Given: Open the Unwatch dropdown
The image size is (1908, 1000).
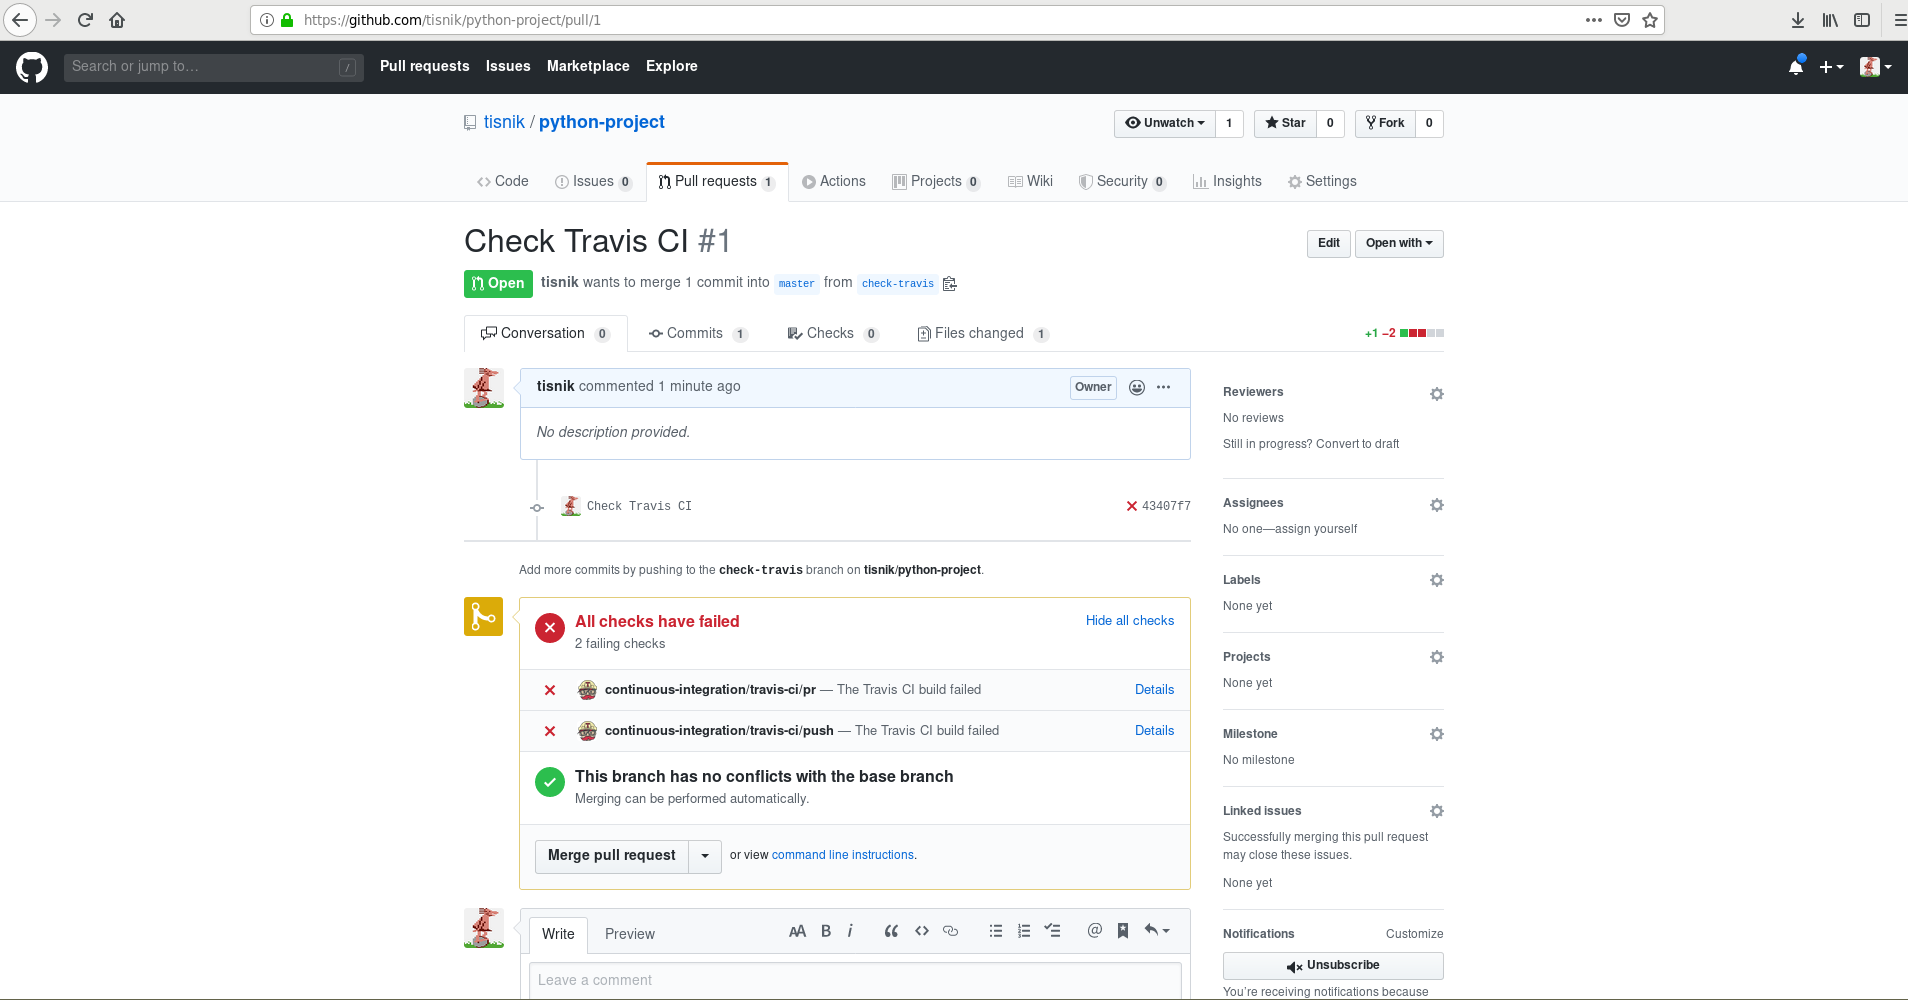Looking at the screenshot, I should [x=1165, y=123].
